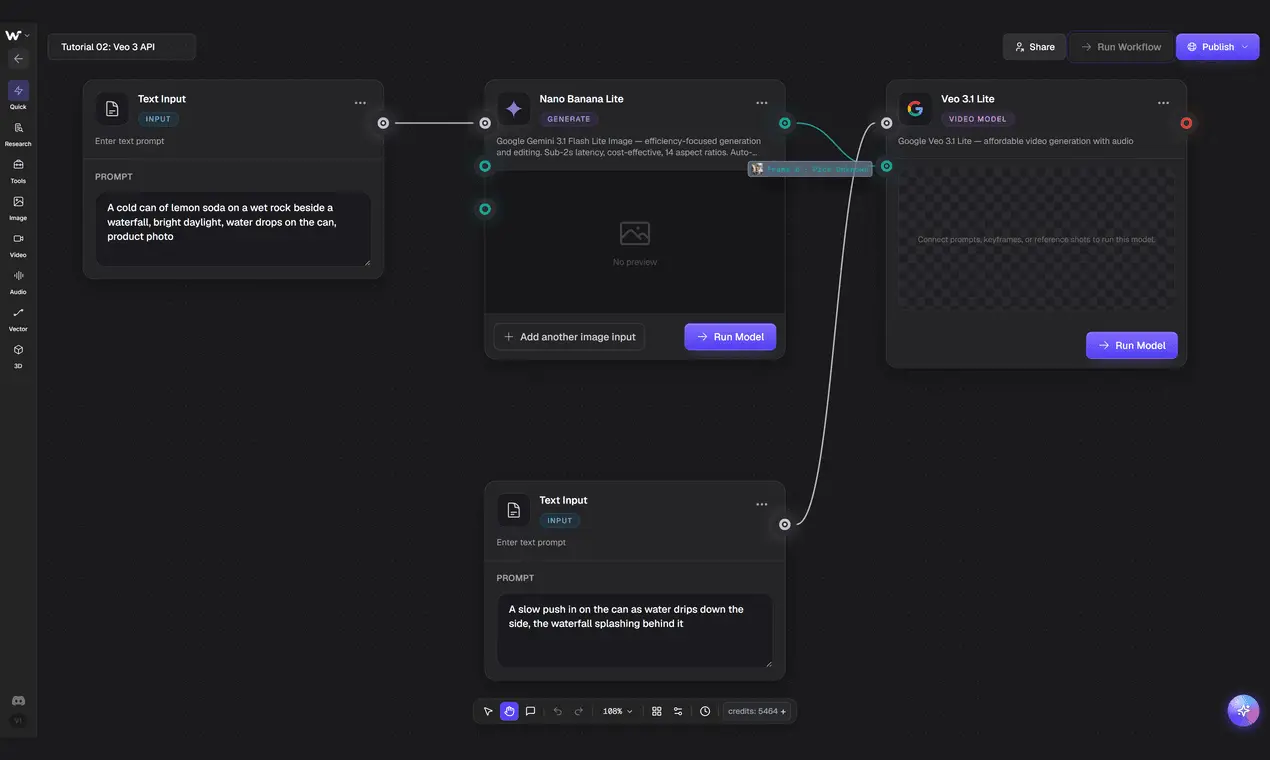Image resolution: width=1270 pixels, height=760 pixels.
Task: Click the undo arrow
Action: pyautogui.click(x=557, y=711)
